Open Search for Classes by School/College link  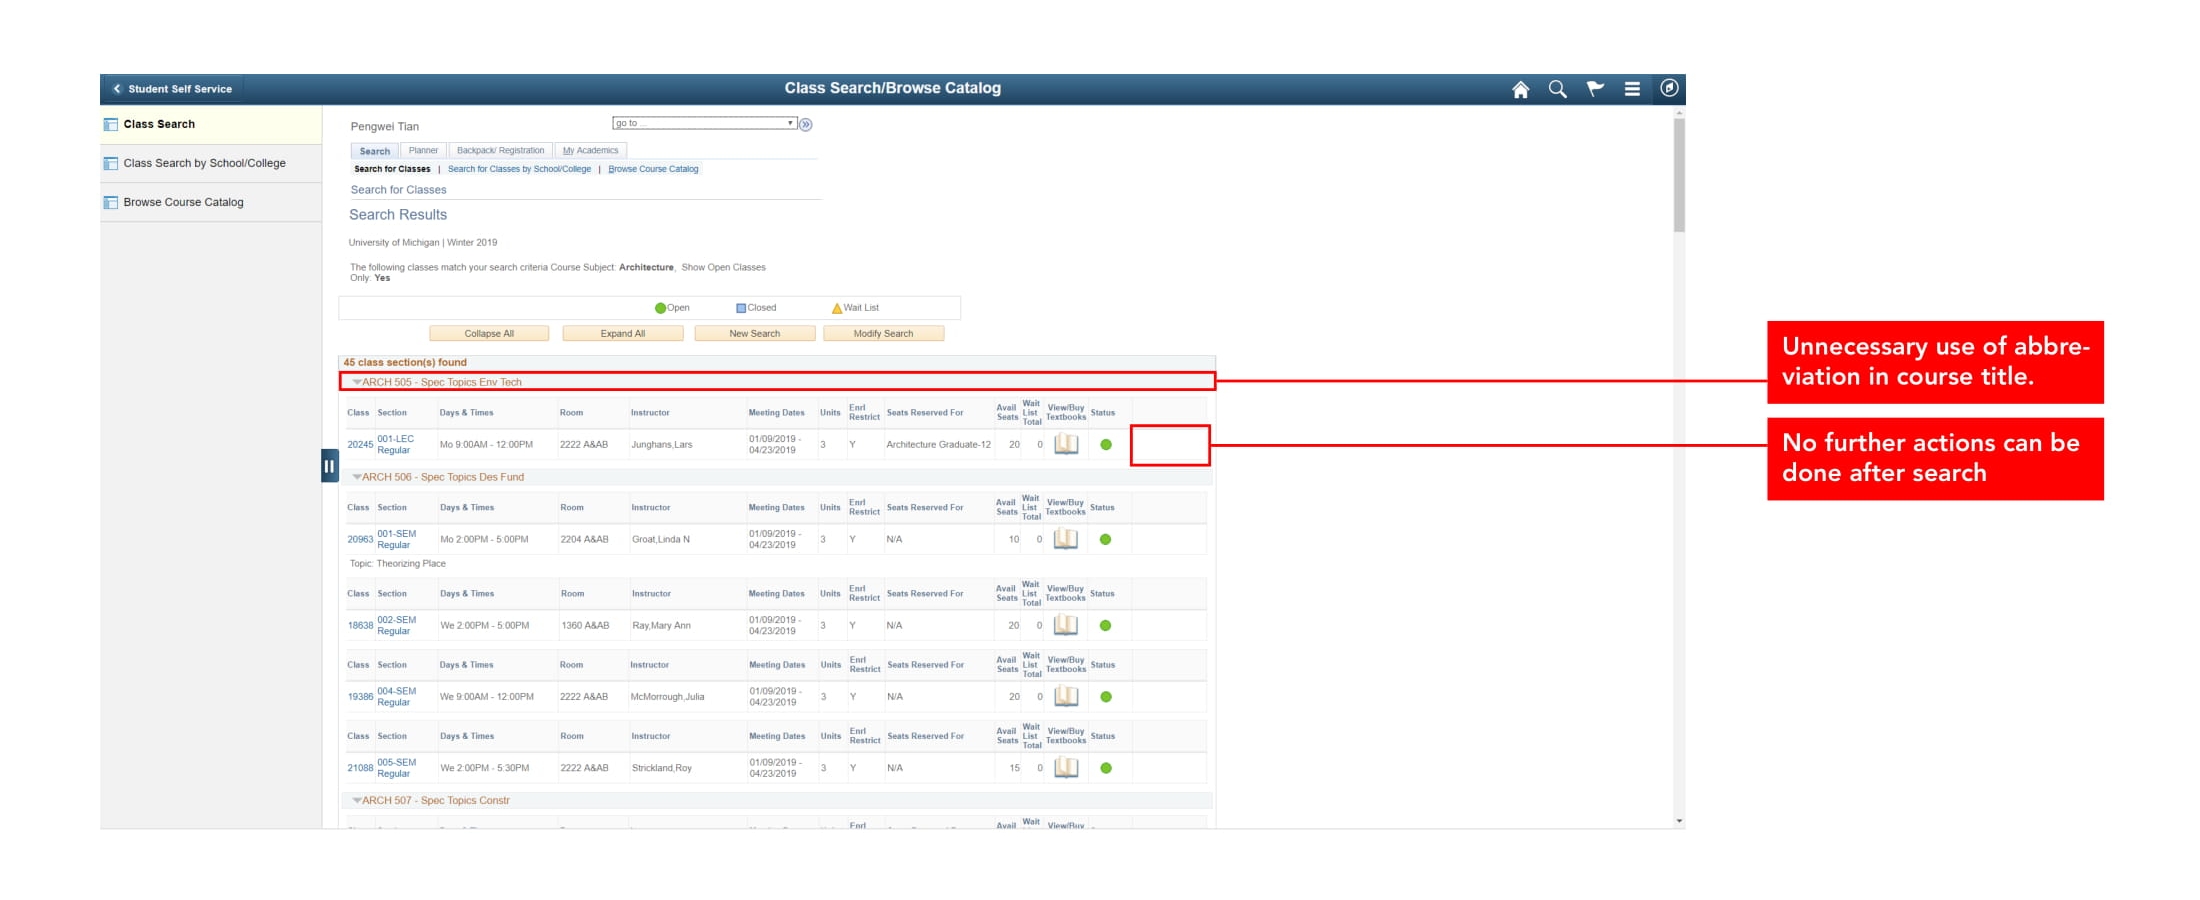pyautogui.click(x=519, y=169)
